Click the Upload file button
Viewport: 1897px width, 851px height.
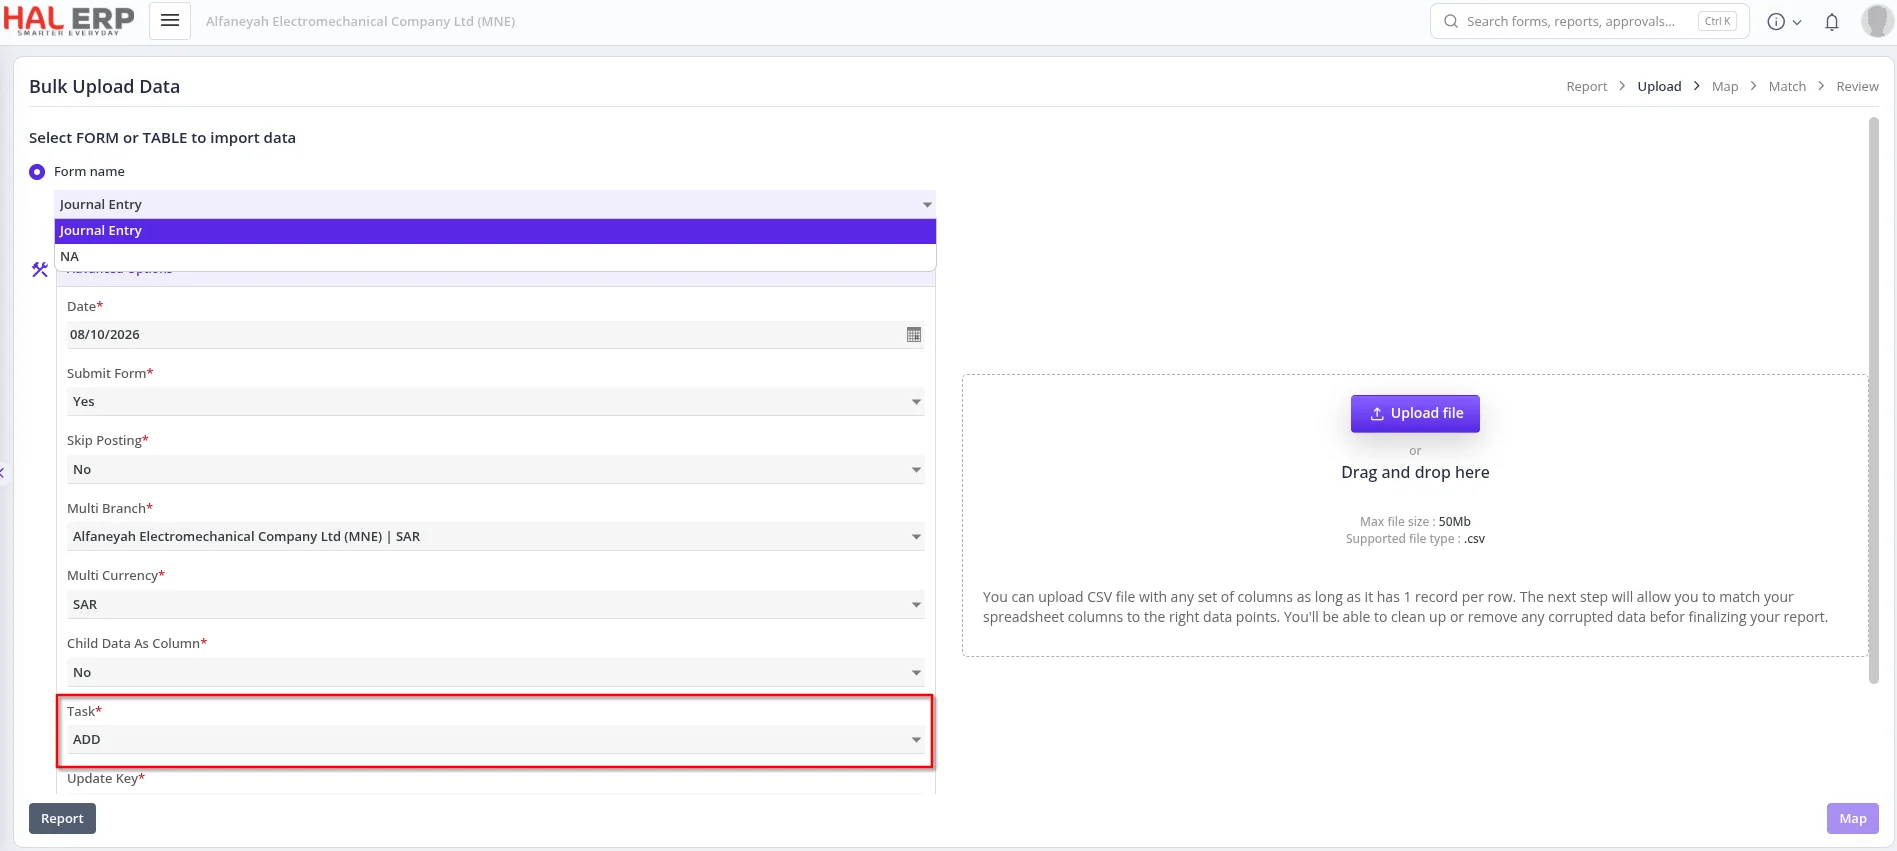pos(1415,414)
